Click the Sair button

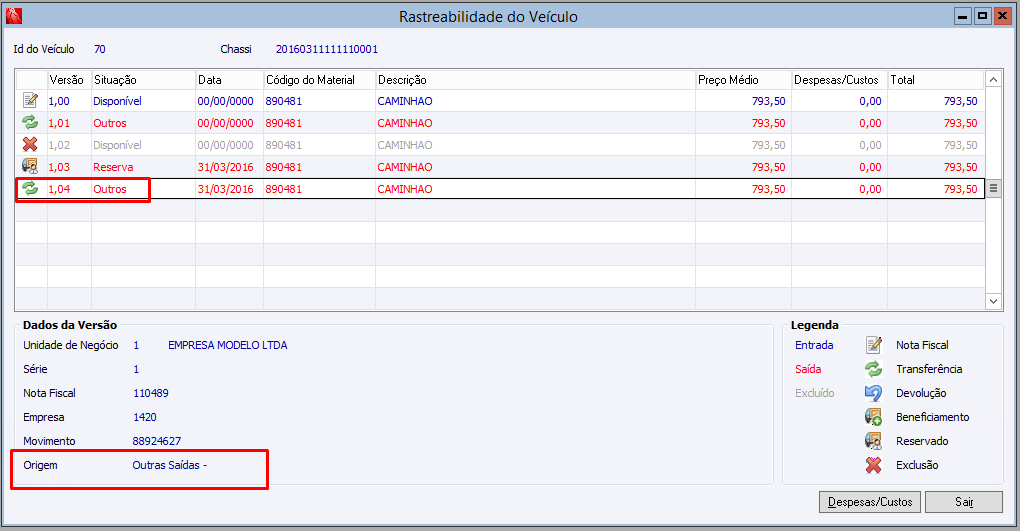[x=964, y=502]
